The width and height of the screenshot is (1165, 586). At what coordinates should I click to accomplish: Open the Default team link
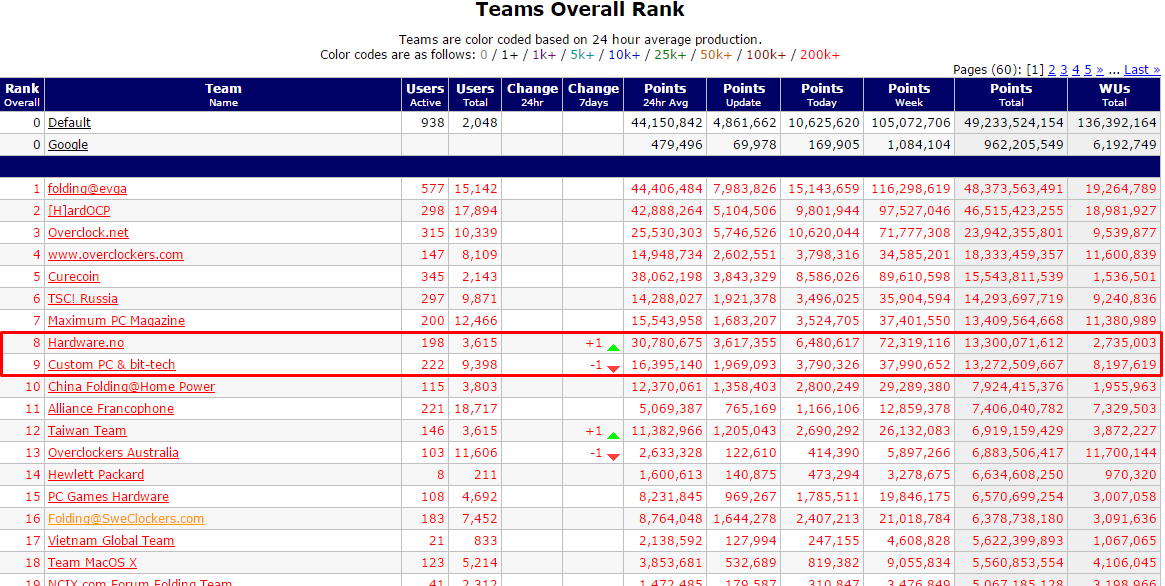tap(69, 123)
